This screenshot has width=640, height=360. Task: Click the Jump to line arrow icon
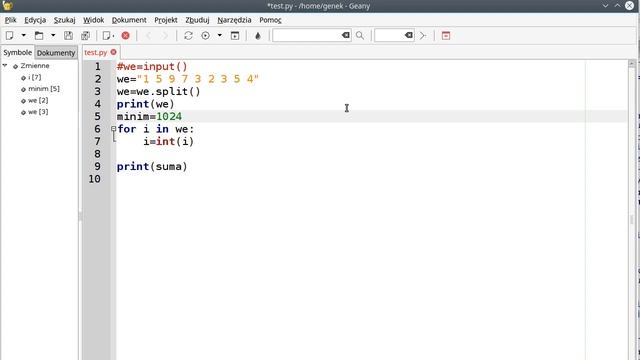pyautogui.click(x=423, y=36)
